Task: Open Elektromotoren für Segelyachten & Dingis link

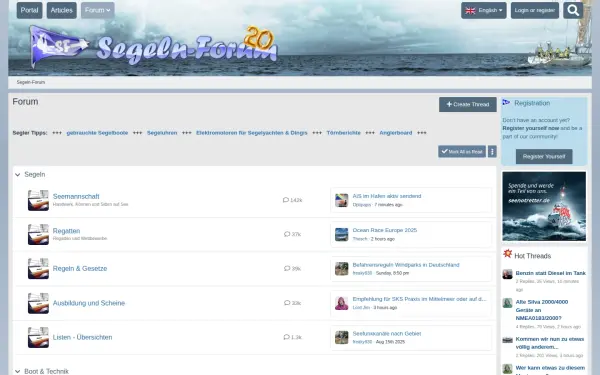Action: (252, 133)
